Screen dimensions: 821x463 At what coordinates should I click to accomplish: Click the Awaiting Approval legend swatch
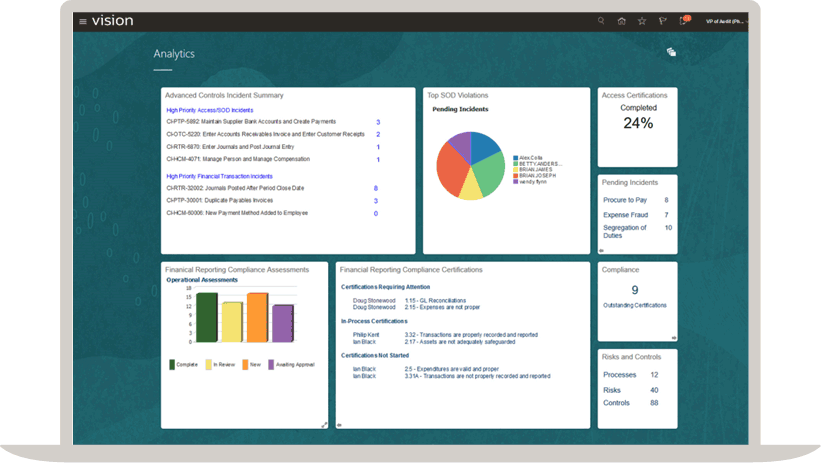272,365
